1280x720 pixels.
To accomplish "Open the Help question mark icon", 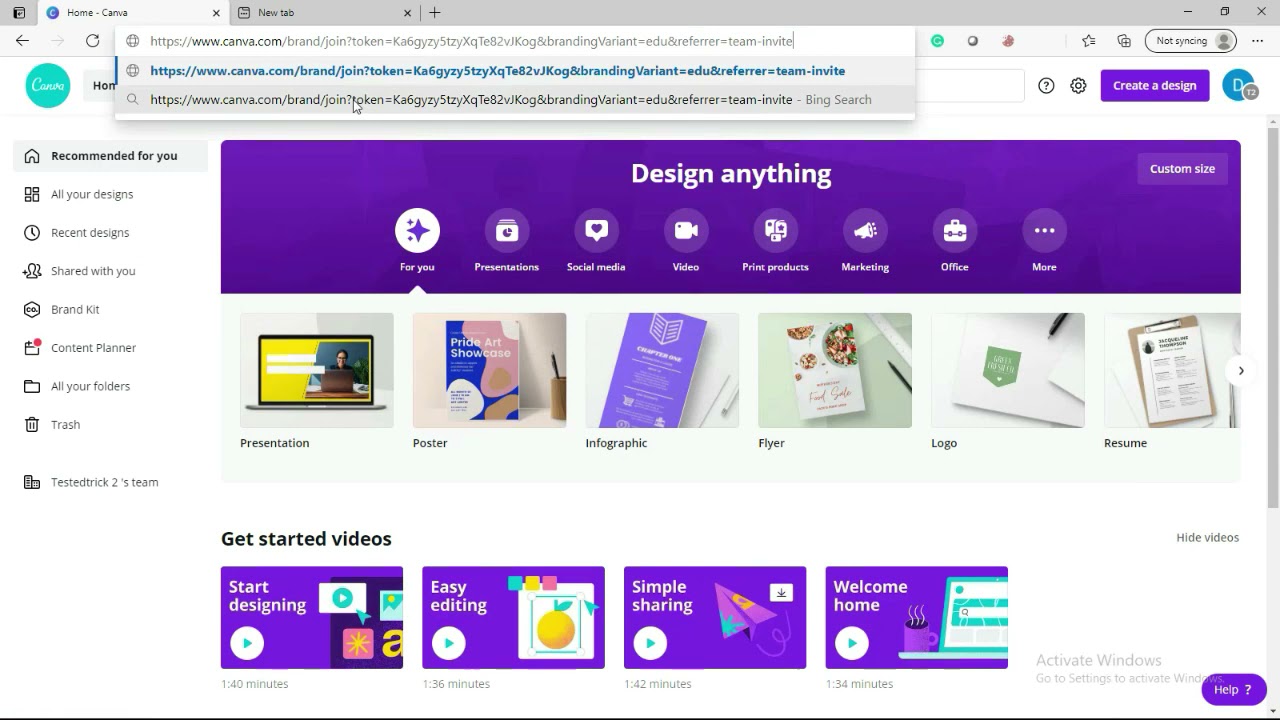I will click(1046, 86).
